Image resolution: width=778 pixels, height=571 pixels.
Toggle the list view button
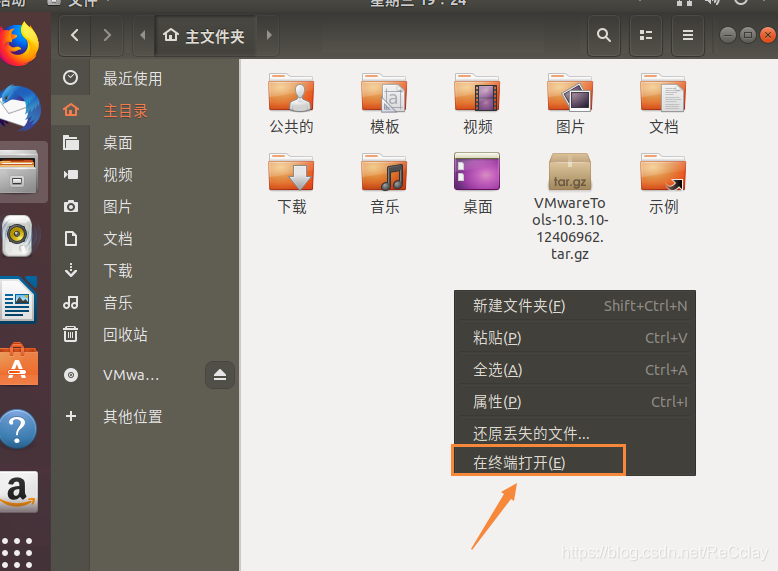click(x=646, y=35)
